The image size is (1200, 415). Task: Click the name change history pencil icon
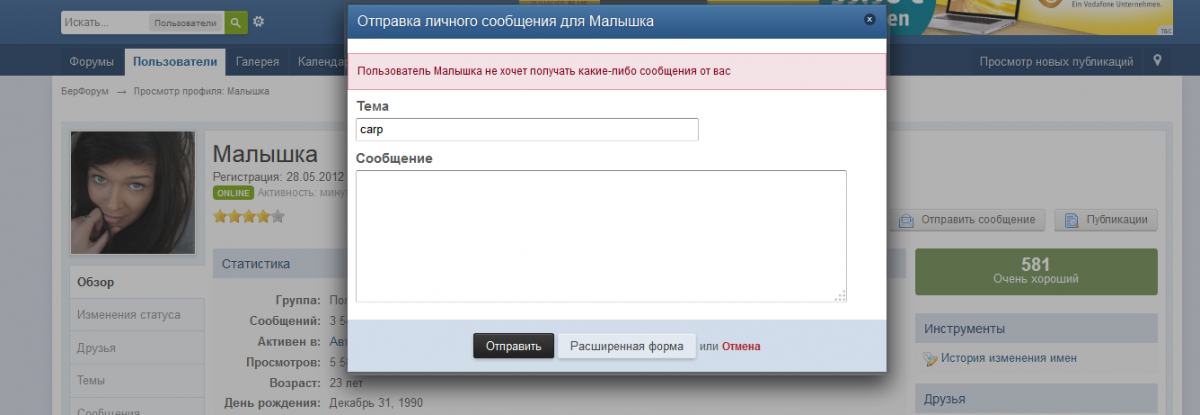click(930, 359)
